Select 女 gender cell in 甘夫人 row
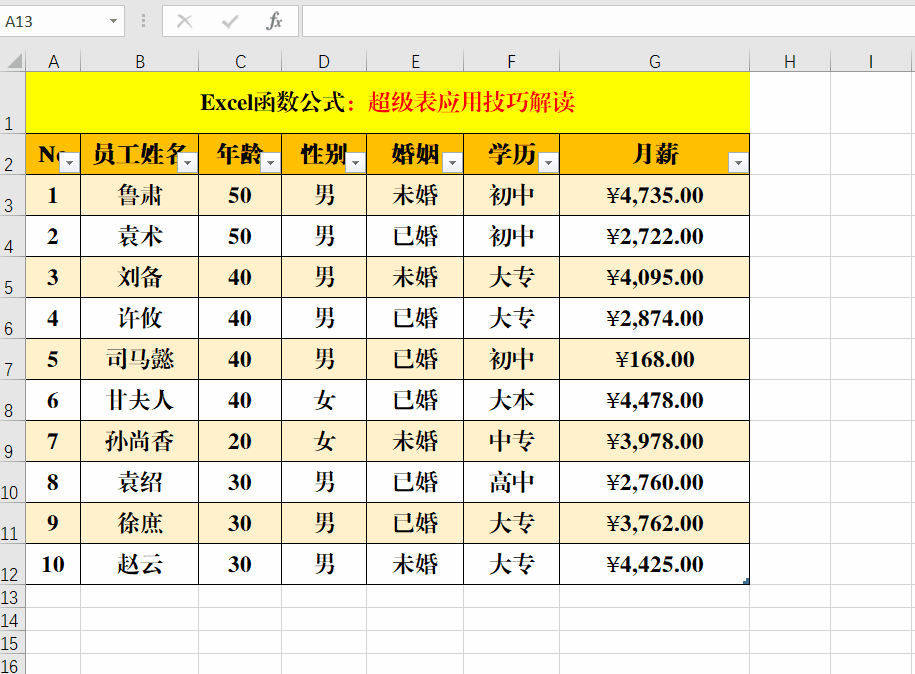The height and width of the screenshot is (674, 915). 324,400
